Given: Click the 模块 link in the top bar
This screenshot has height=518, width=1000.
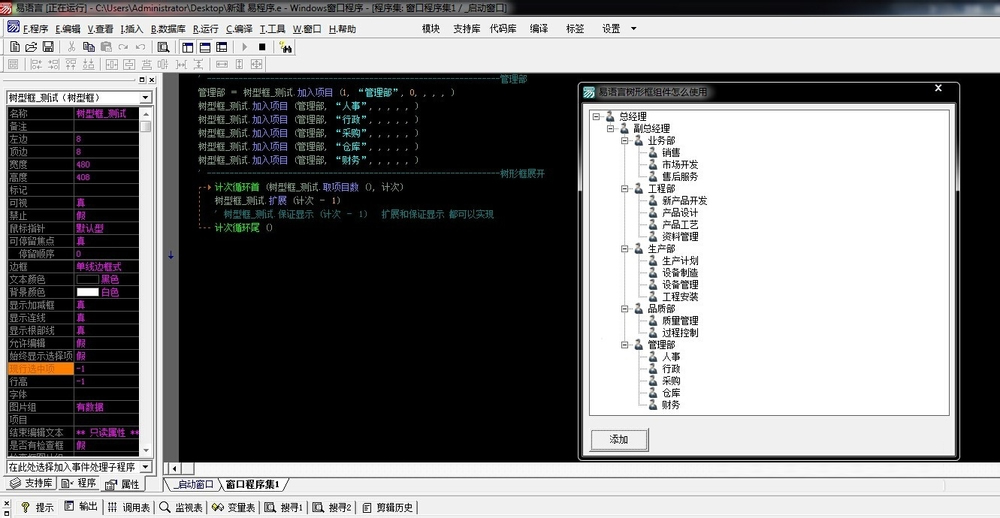Looking at the screenshot, I should pyautogui.click(x=431, y=29).
